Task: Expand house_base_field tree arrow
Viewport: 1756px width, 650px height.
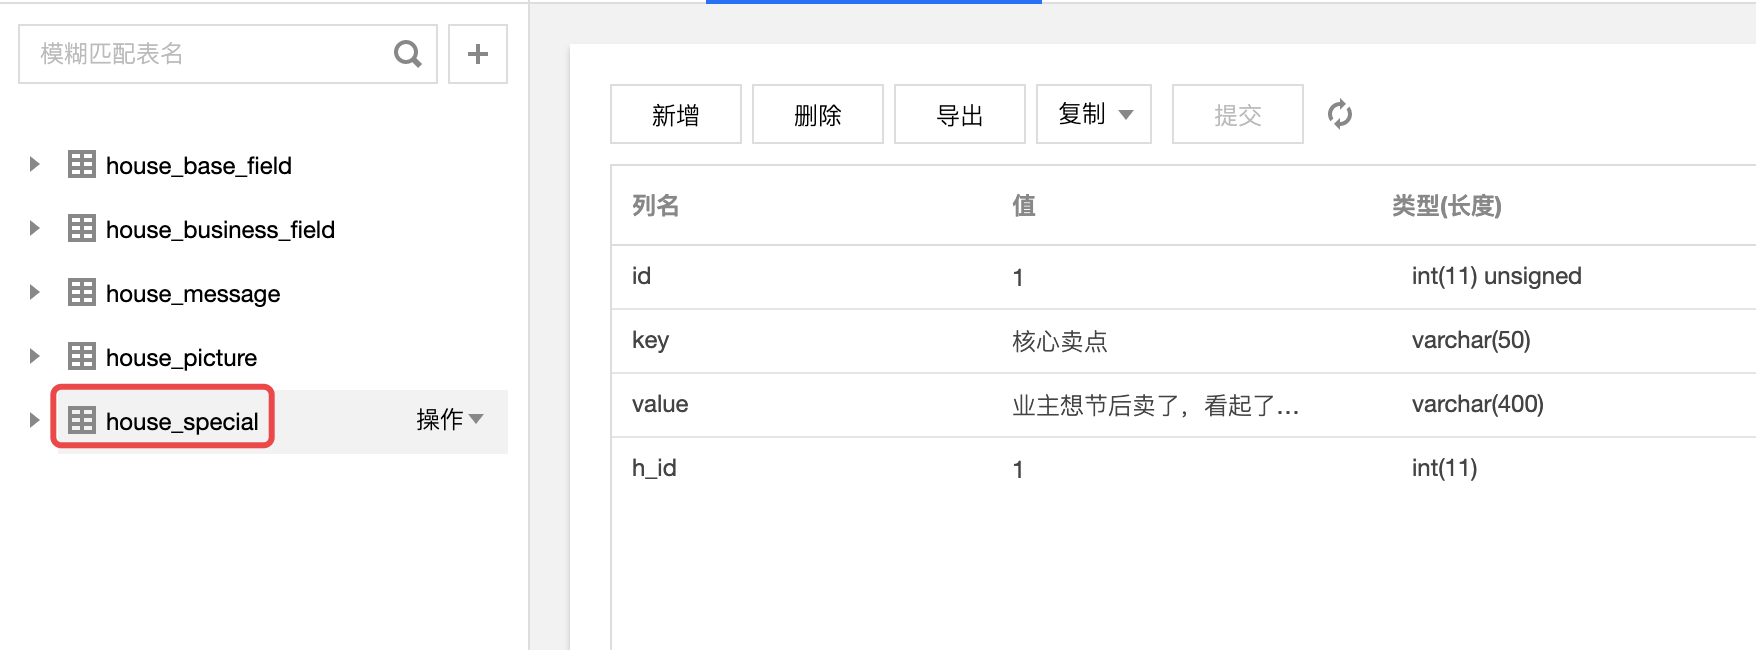Action: pyautogui.click(x=34, y=164)
